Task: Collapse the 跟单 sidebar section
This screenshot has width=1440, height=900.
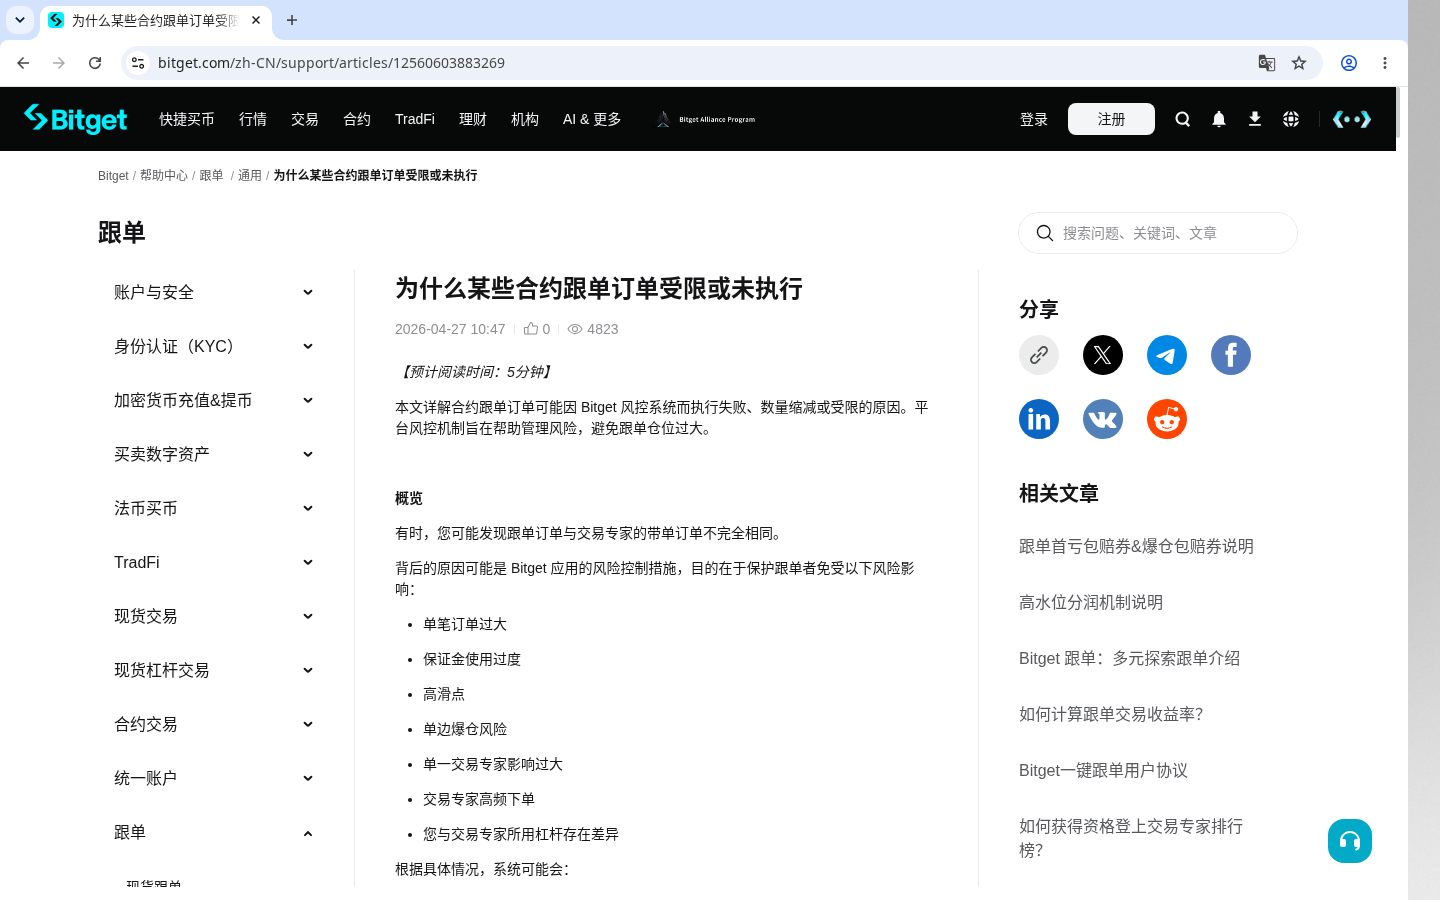Action: point(213,832)
